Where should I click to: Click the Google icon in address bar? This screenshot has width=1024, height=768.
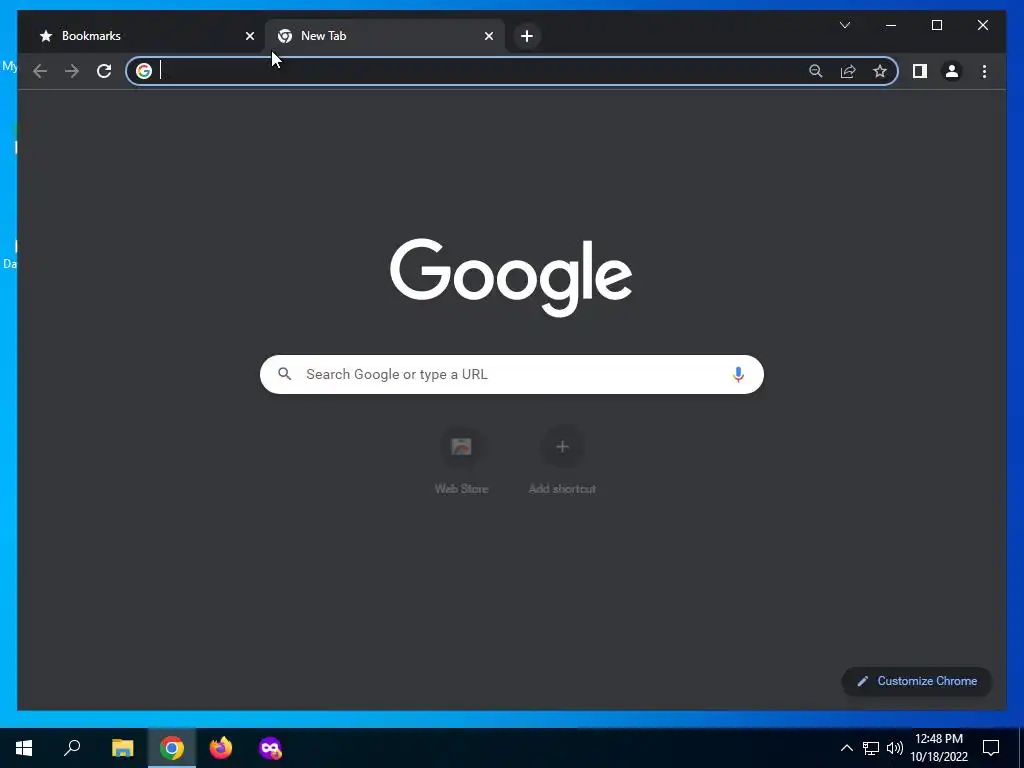(144, 71)
